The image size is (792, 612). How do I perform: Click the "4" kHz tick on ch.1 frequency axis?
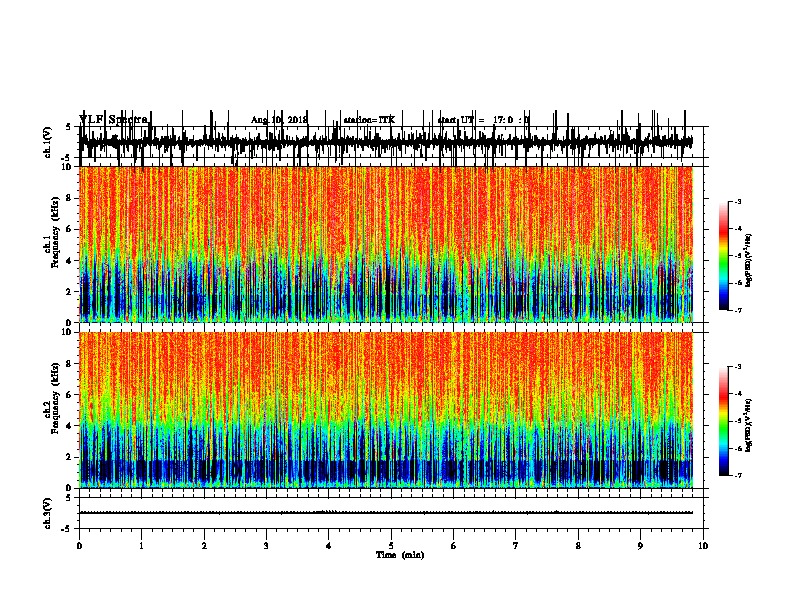coord(70,261)
